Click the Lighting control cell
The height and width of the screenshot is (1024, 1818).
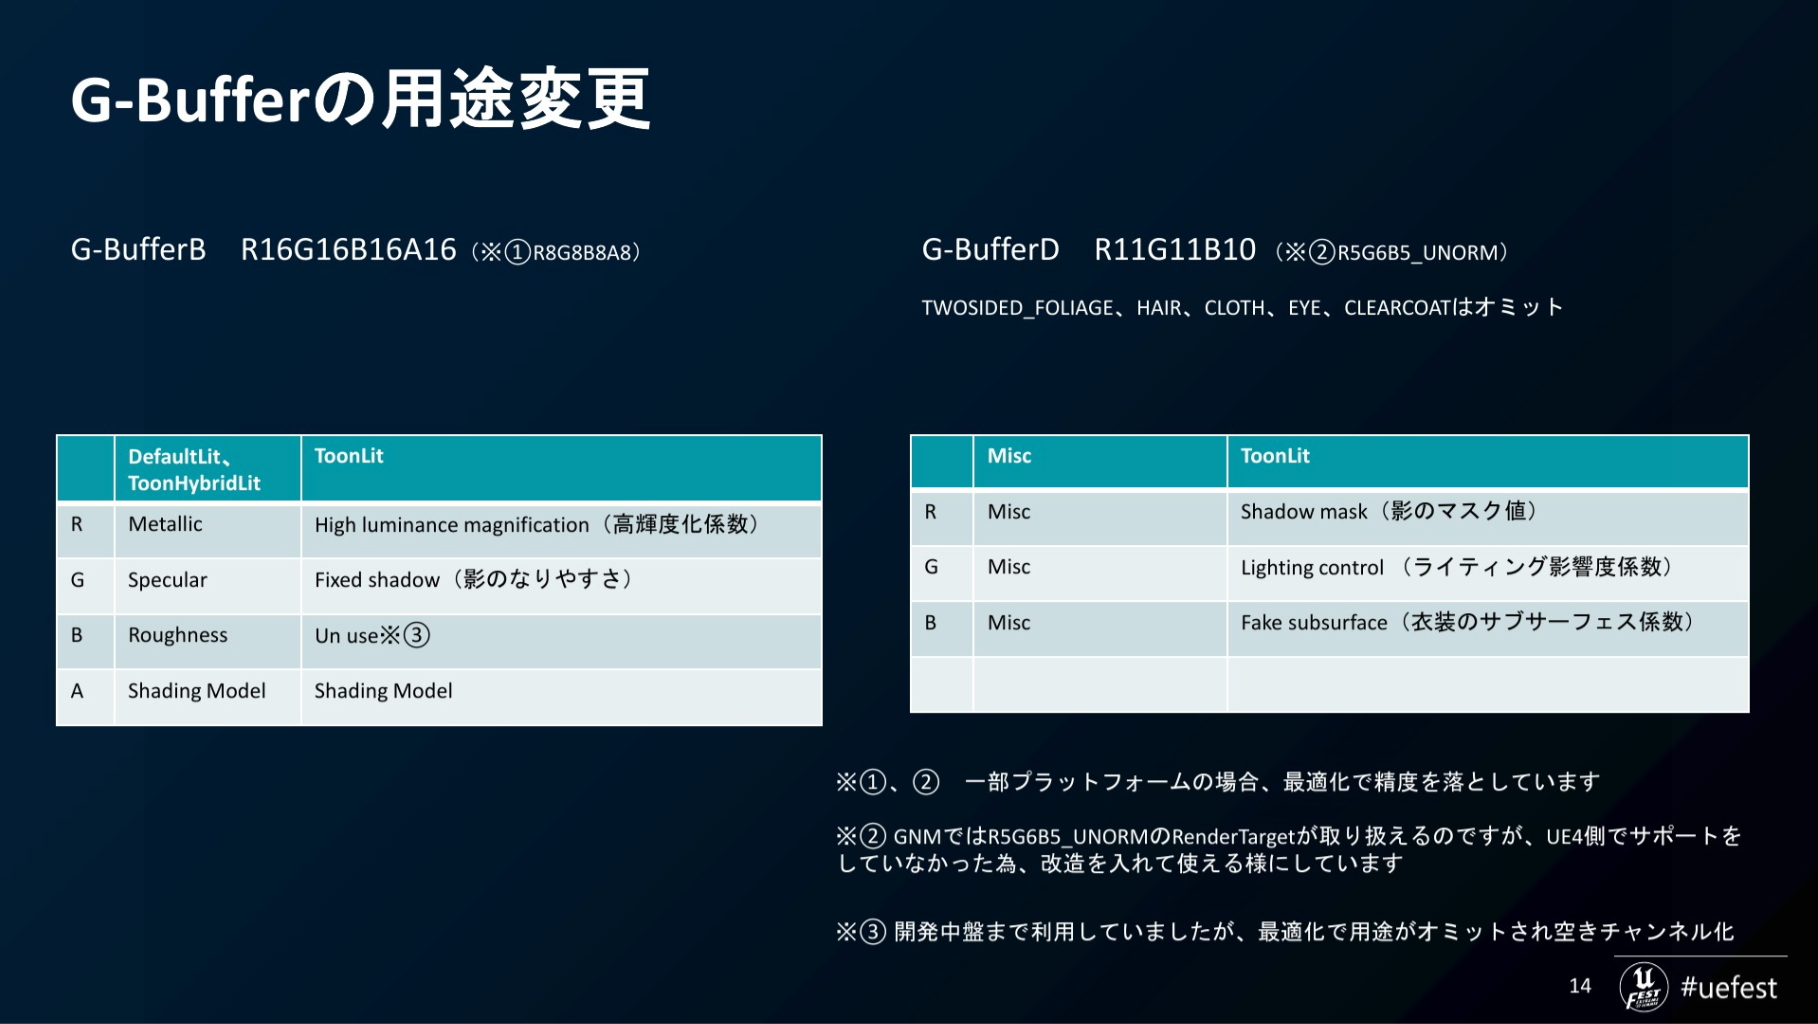tap(1456, 568)
